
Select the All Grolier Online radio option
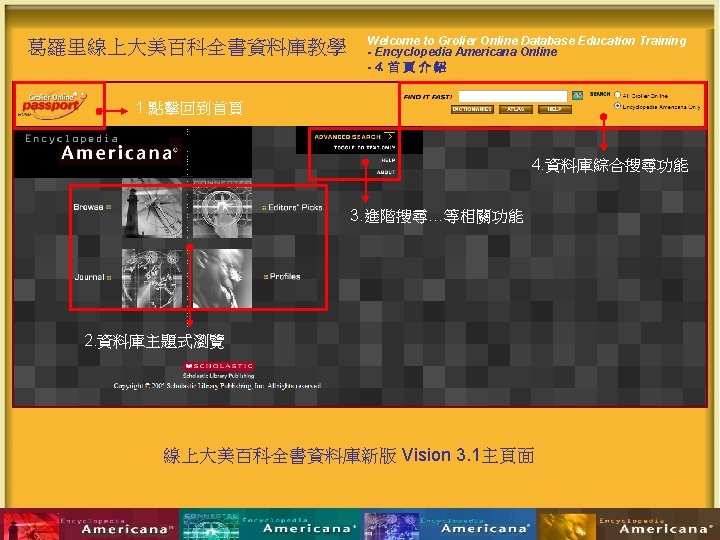(618, 95)
